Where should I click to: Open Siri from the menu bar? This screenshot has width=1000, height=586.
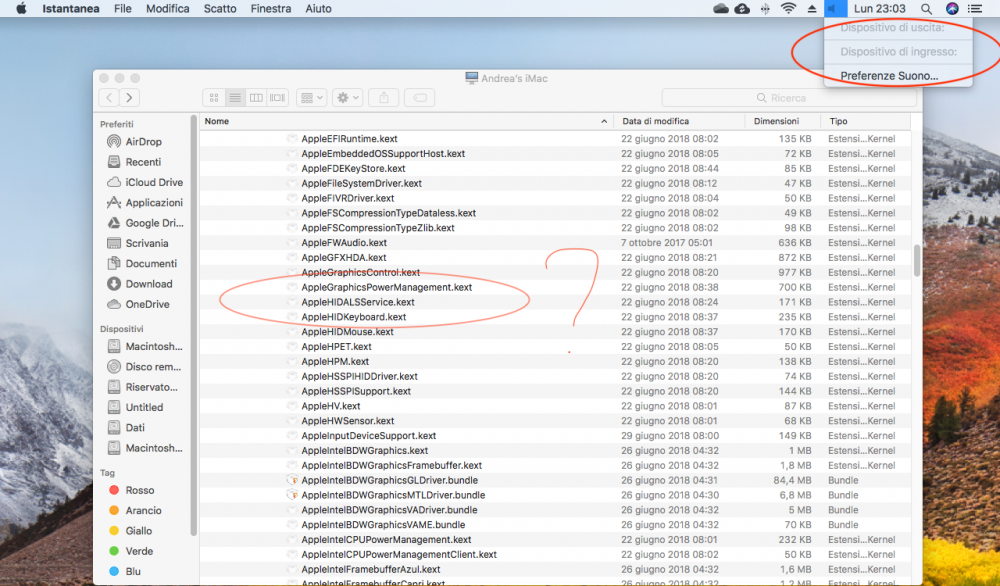click(x=952, y=8)
